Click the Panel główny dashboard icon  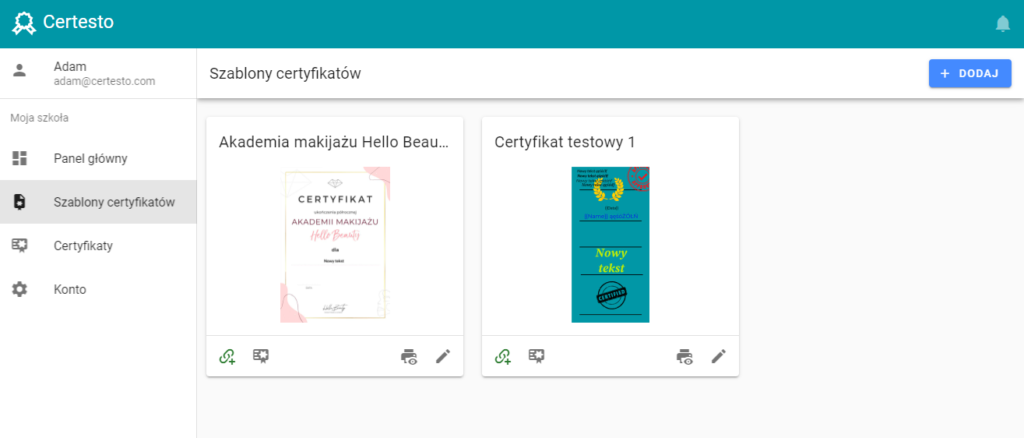20,159
